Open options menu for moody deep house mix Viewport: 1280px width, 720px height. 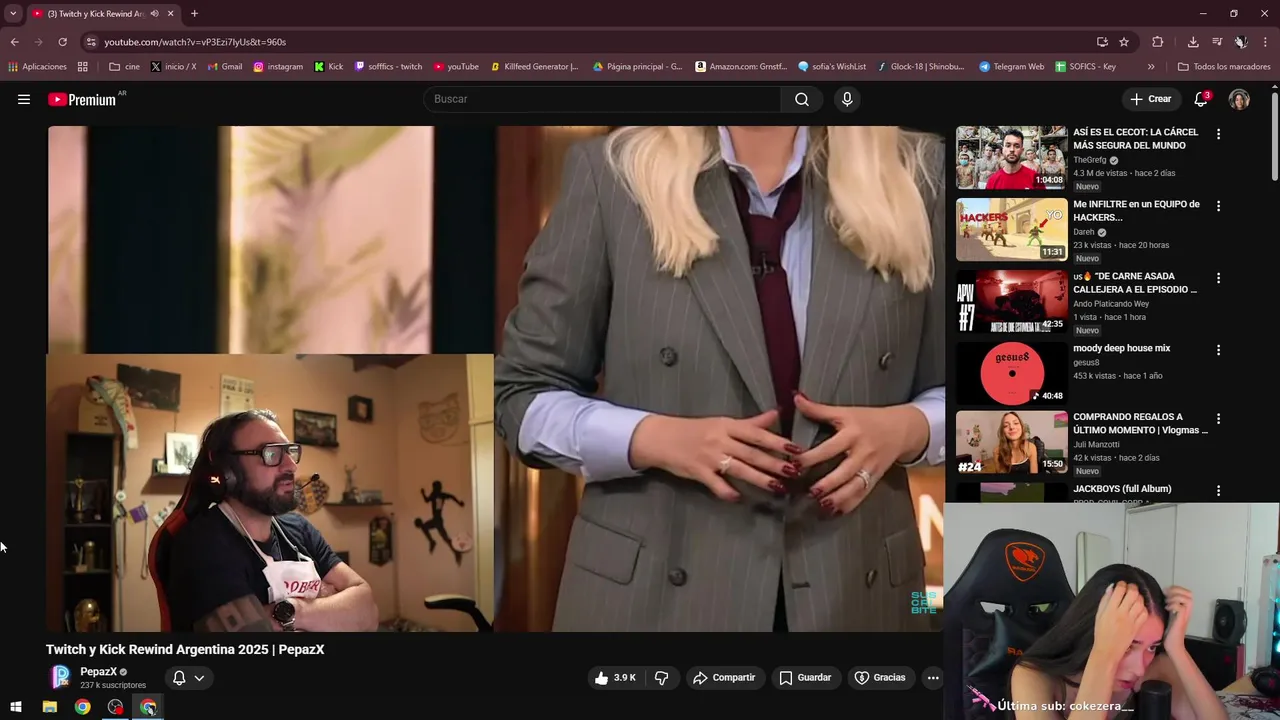(x=1218, y=350)
